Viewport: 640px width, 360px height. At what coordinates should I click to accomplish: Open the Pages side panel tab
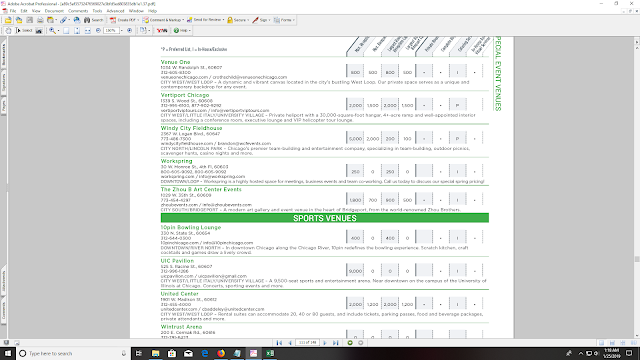[x=3, y=106]
